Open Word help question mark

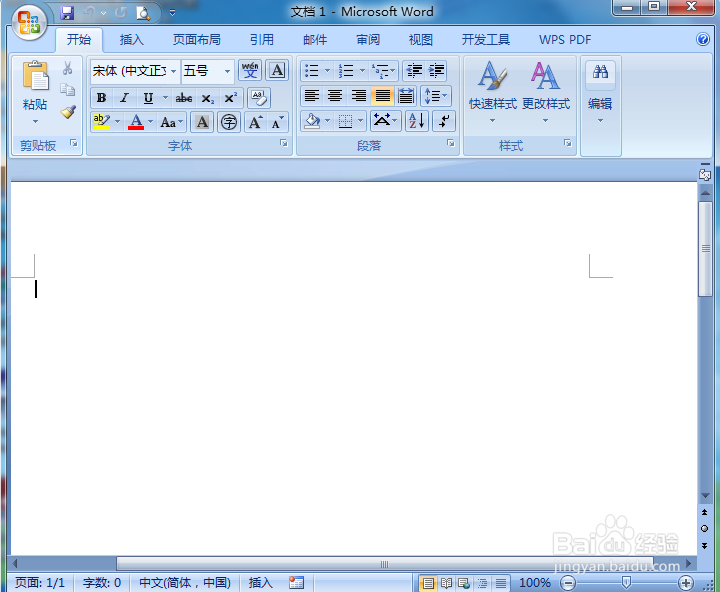703,39
